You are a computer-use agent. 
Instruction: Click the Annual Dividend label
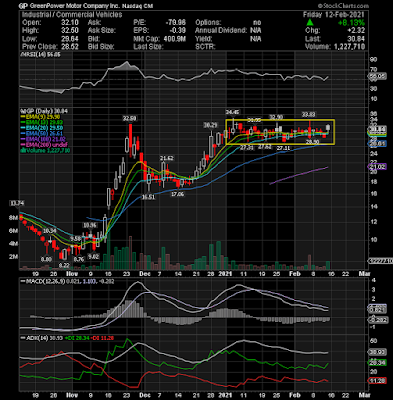click(221, 31)
